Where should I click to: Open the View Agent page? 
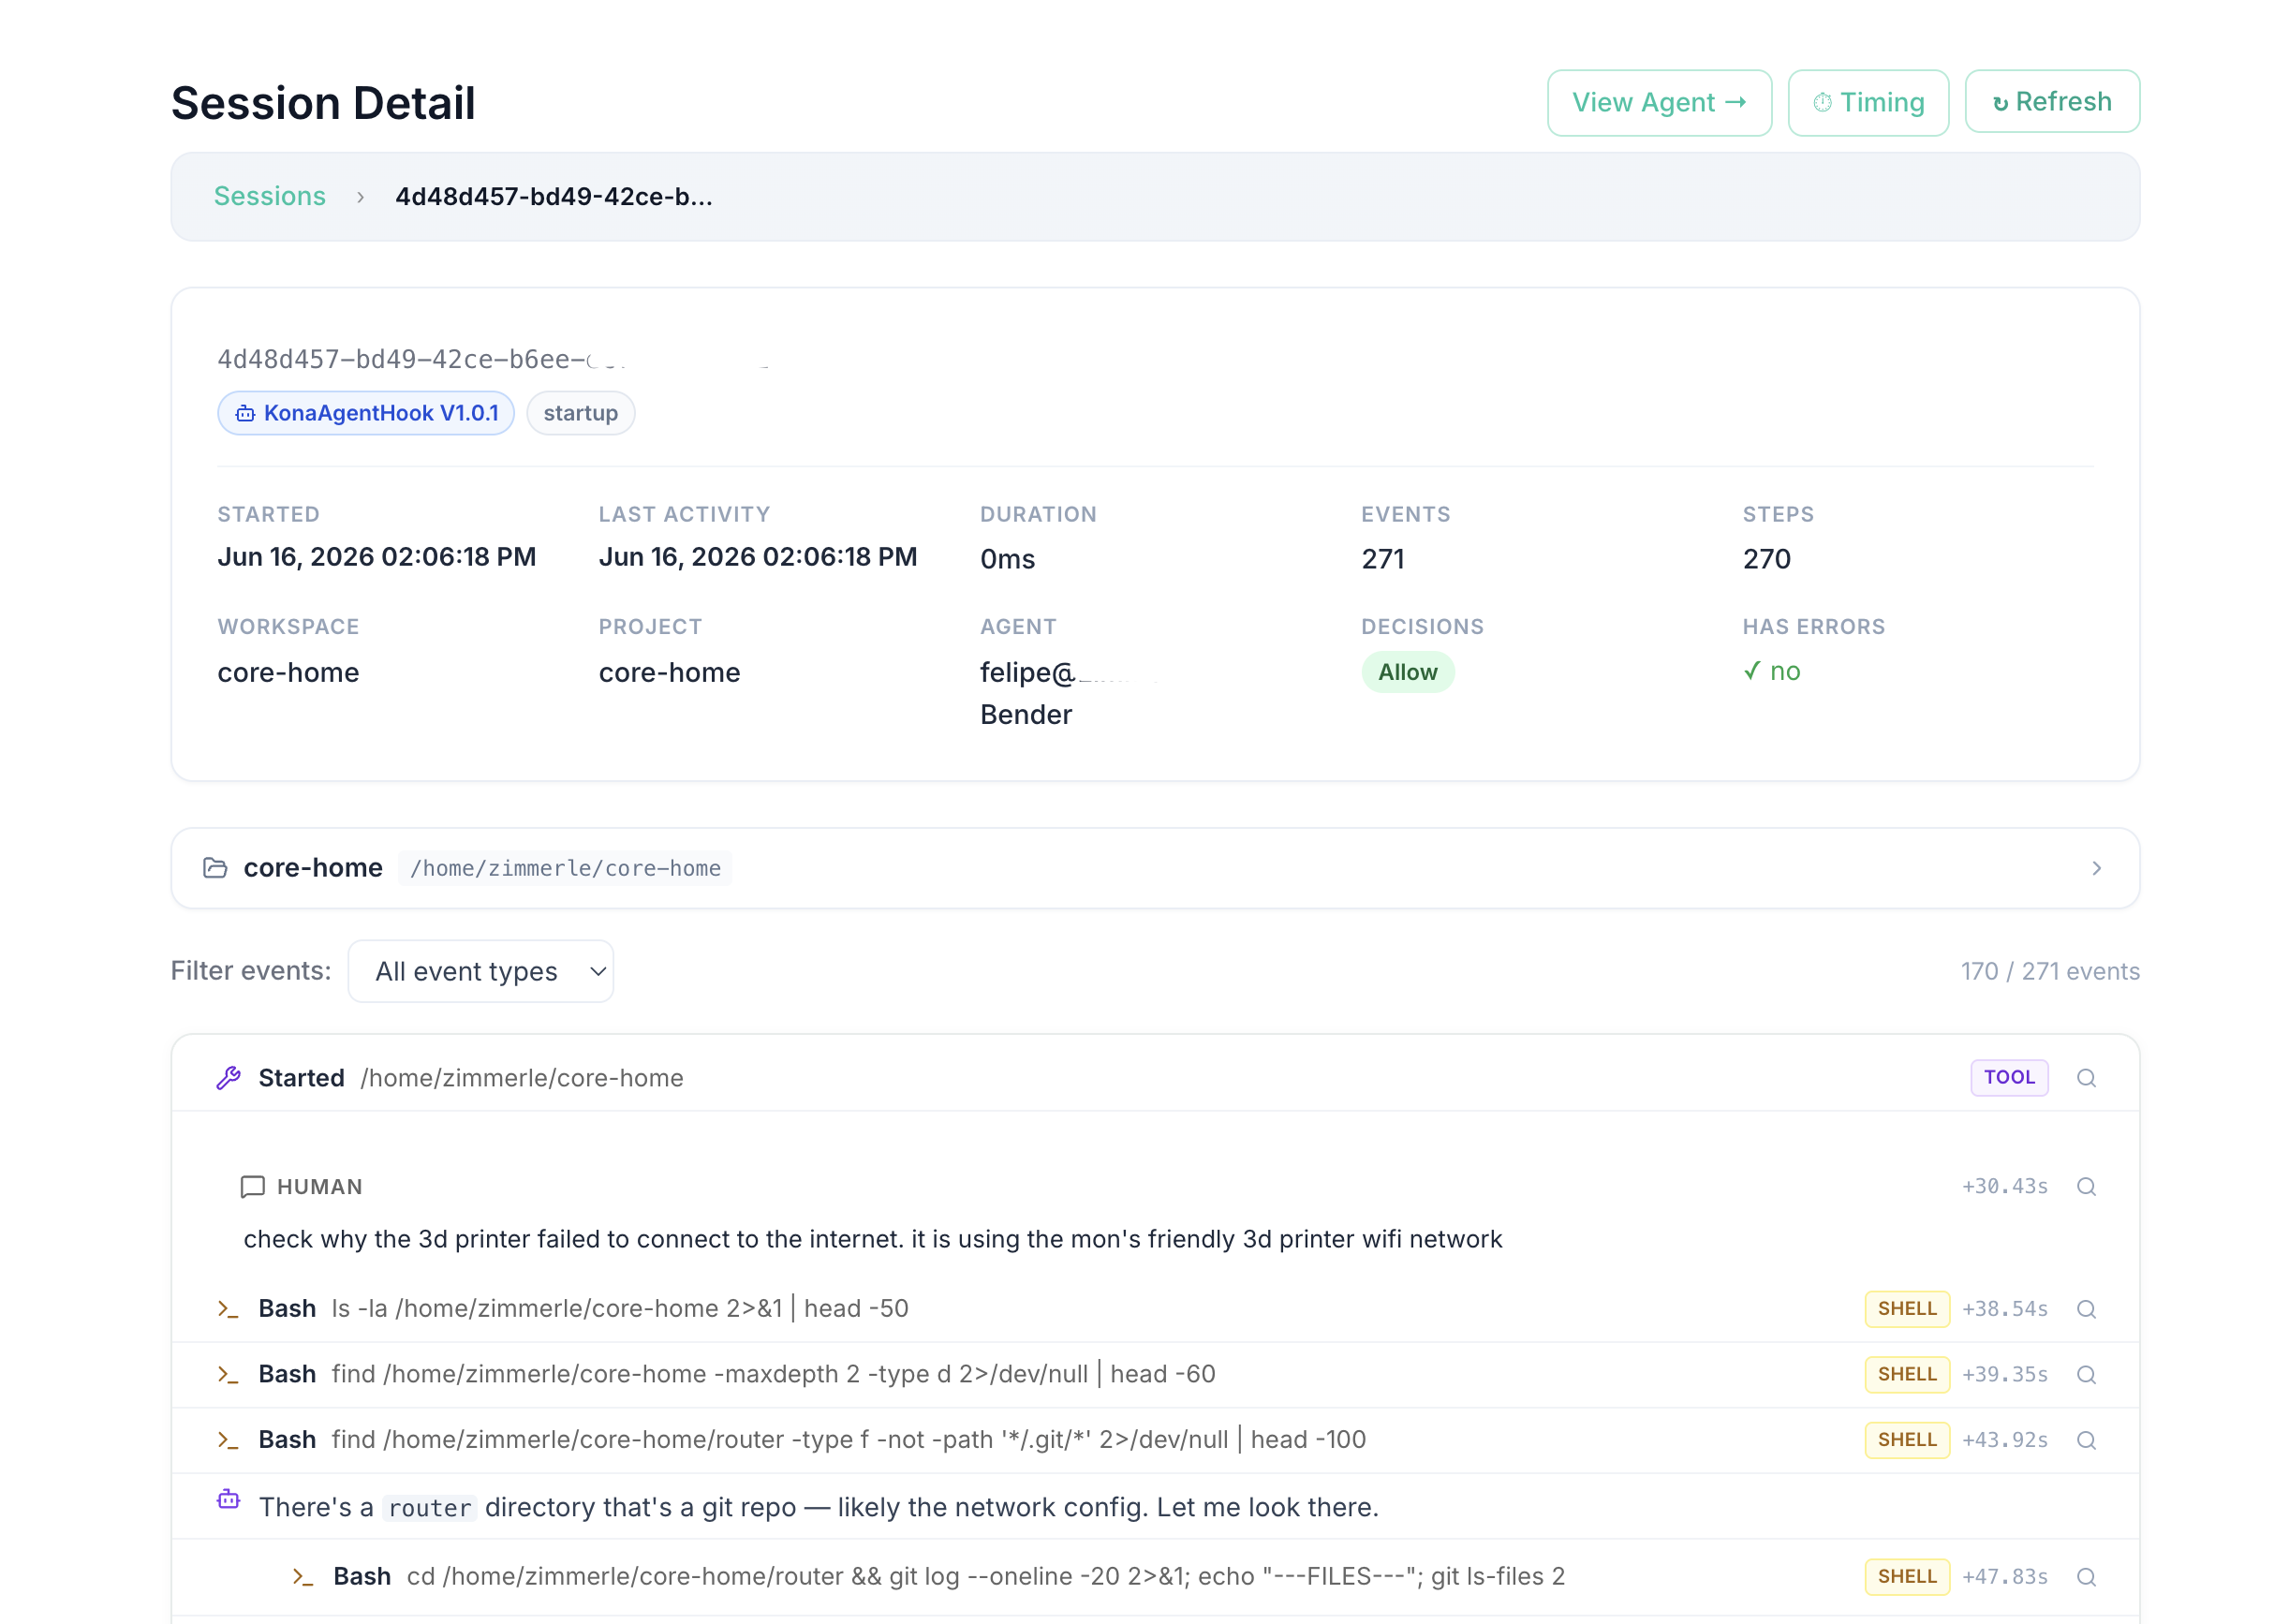click(1659, 102)
